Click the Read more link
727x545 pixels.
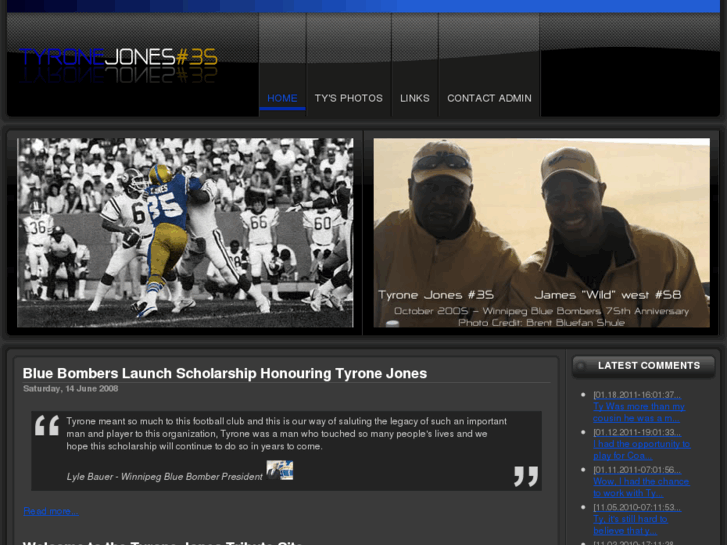(51, 511)
